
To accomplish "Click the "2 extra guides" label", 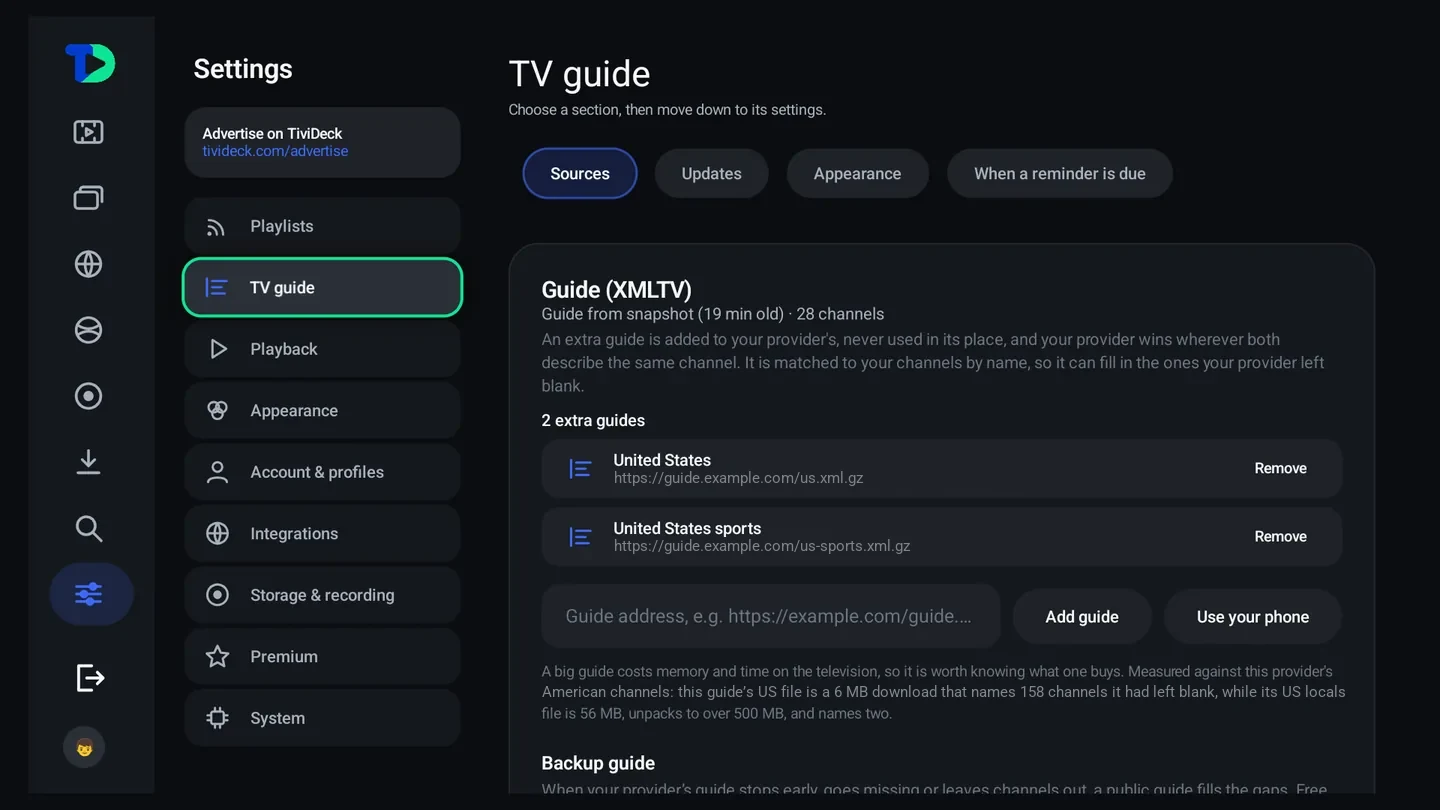I will [593, 421].
